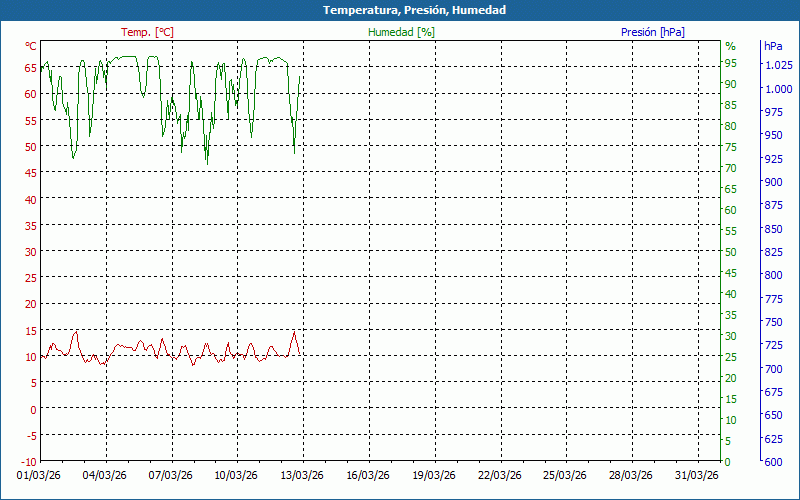Click the 25/03/26 date on the x-axis

(x=565, y=475)
